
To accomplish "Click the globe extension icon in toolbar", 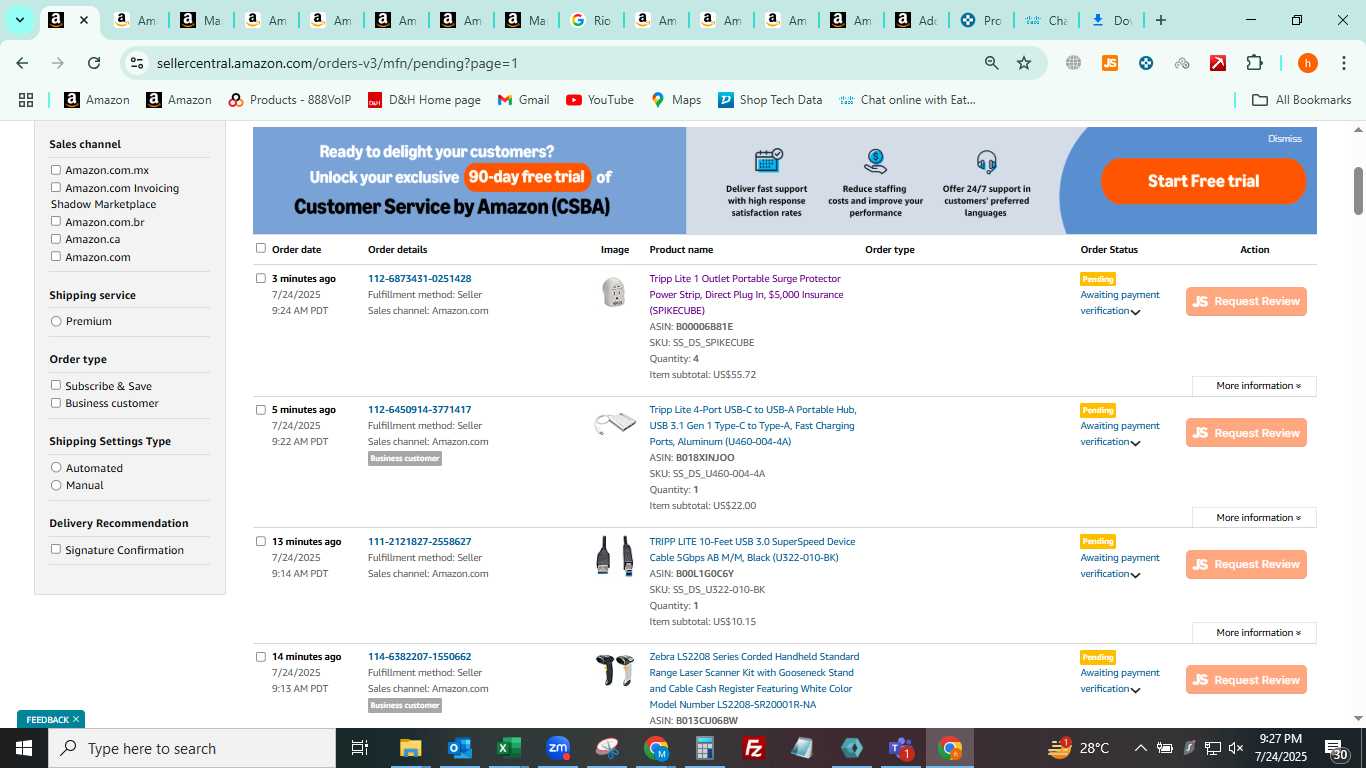I will pyautogui.click(x=1073, y=63).
